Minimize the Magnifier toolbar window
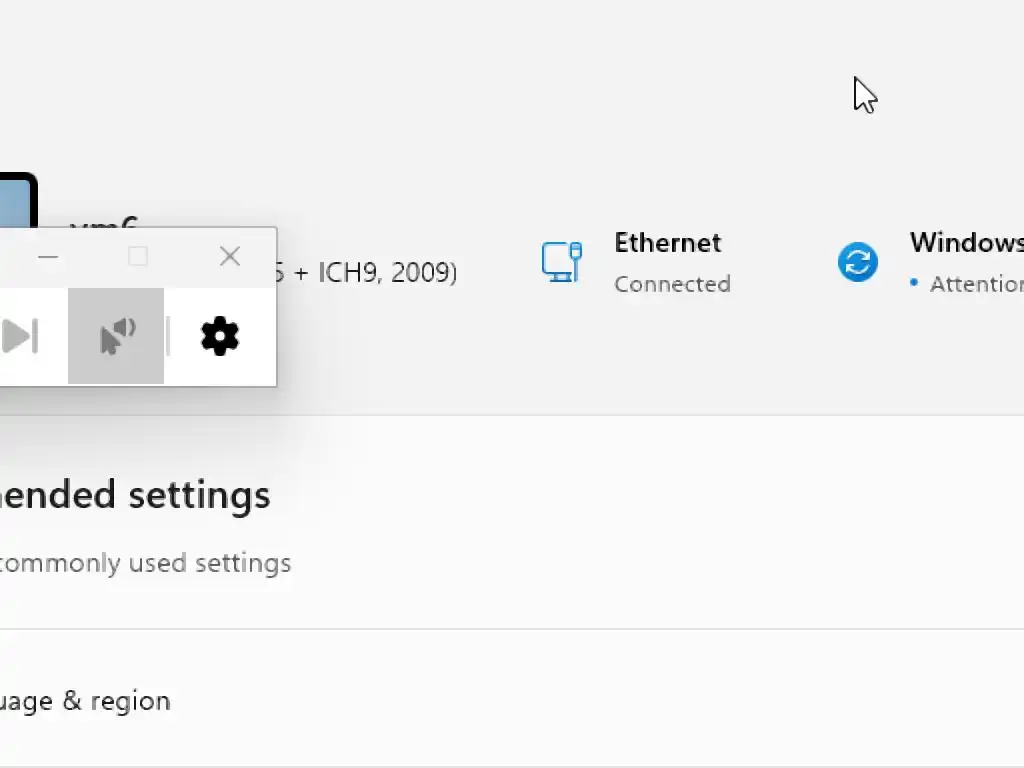The width and height of the screenshot is (1024, 768). click(x=48, y=257)
